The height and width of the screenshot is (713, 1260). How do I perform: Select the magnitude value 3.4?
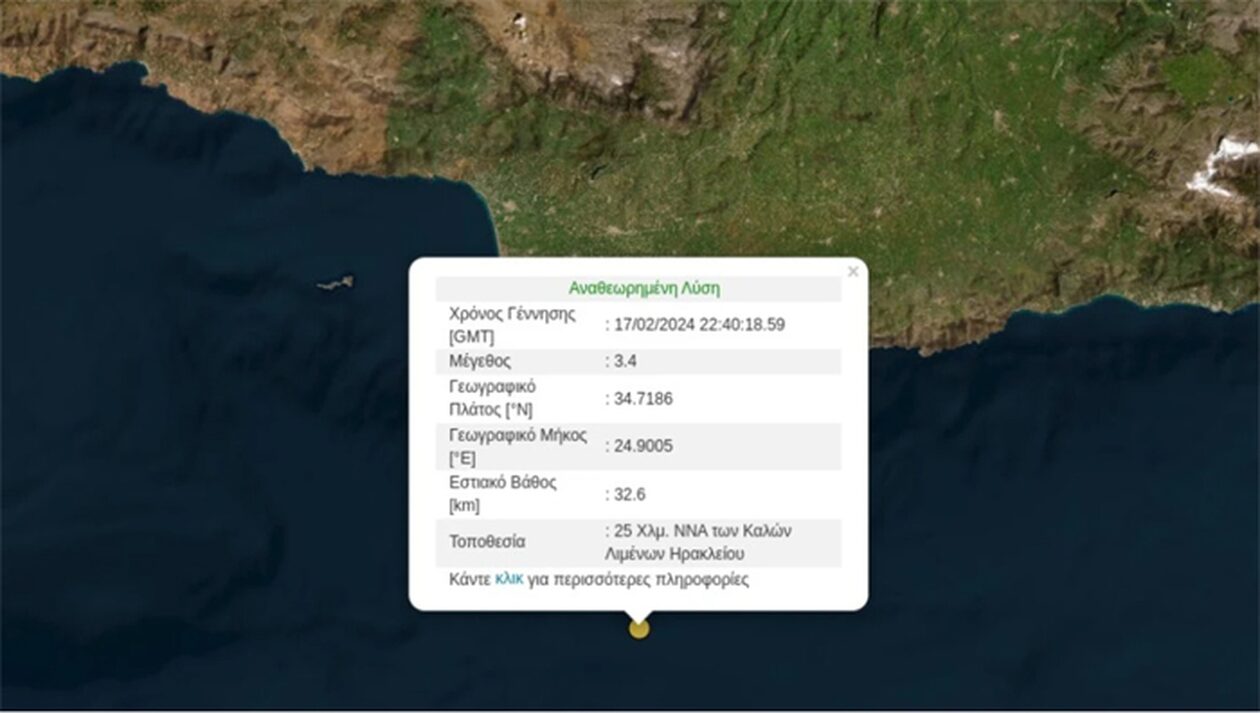(627, 362)
